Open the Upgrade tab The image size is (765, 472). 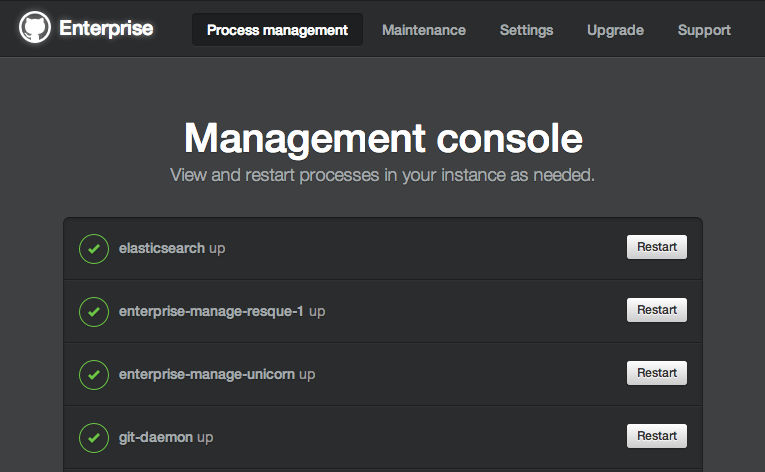click(615, 30)
